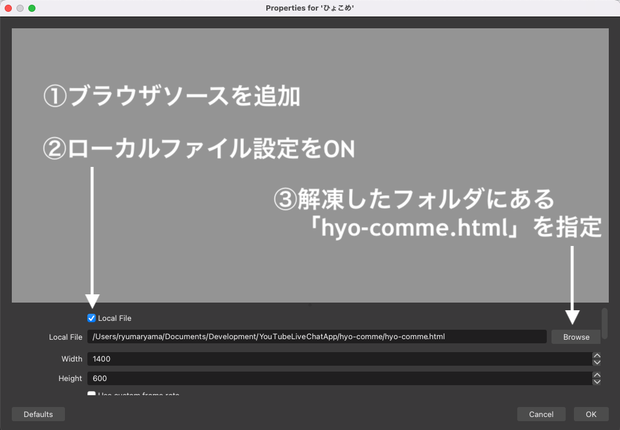Decrease Height with the down arrow
The height and width of the screenshot is (430, 620).
point(597,382)
